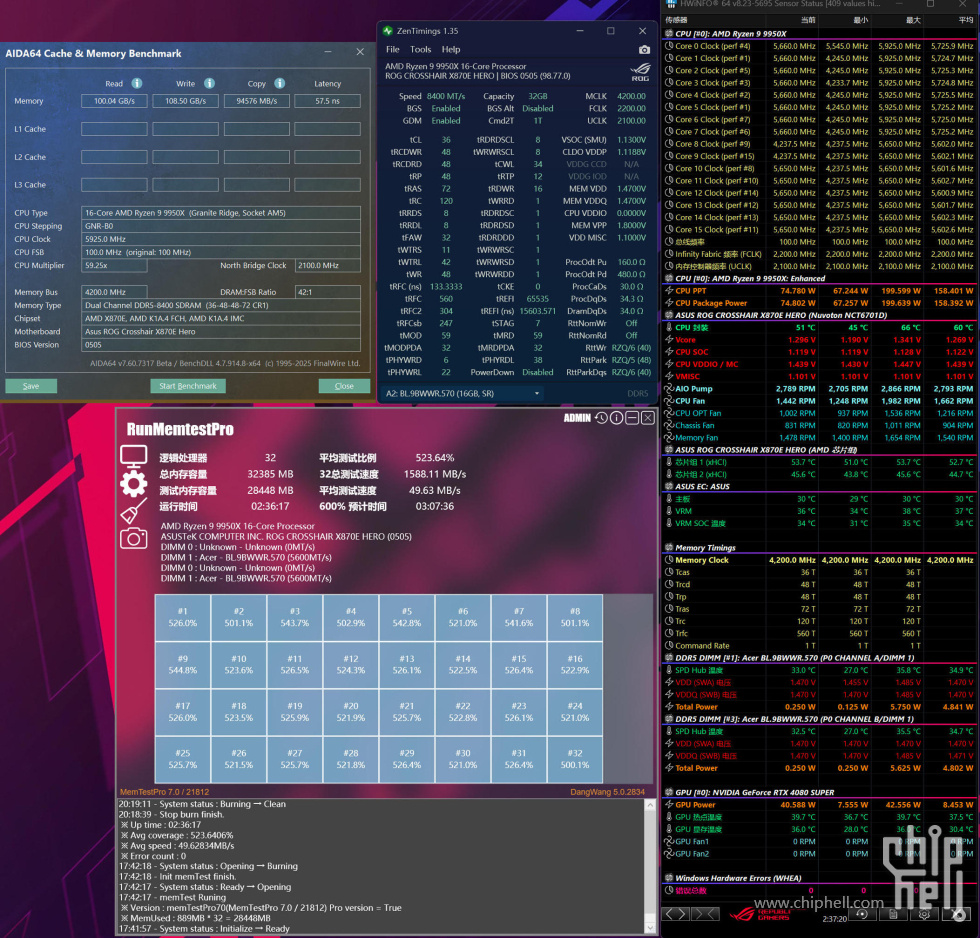Click the CPU PPT row in HWiNFO

[819, 291]
